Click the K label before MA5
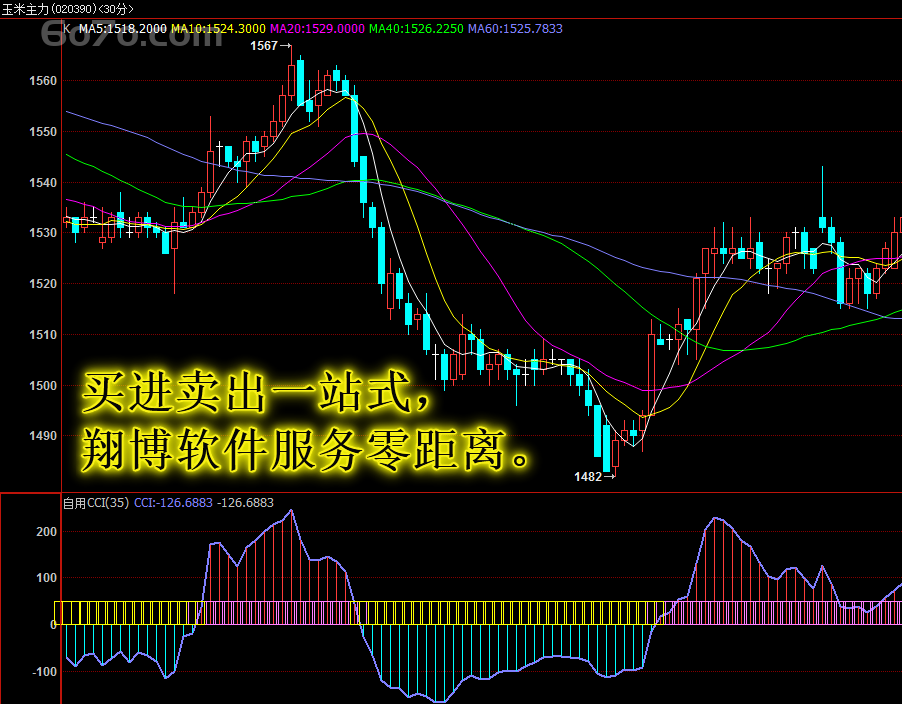 pos(67,29)
